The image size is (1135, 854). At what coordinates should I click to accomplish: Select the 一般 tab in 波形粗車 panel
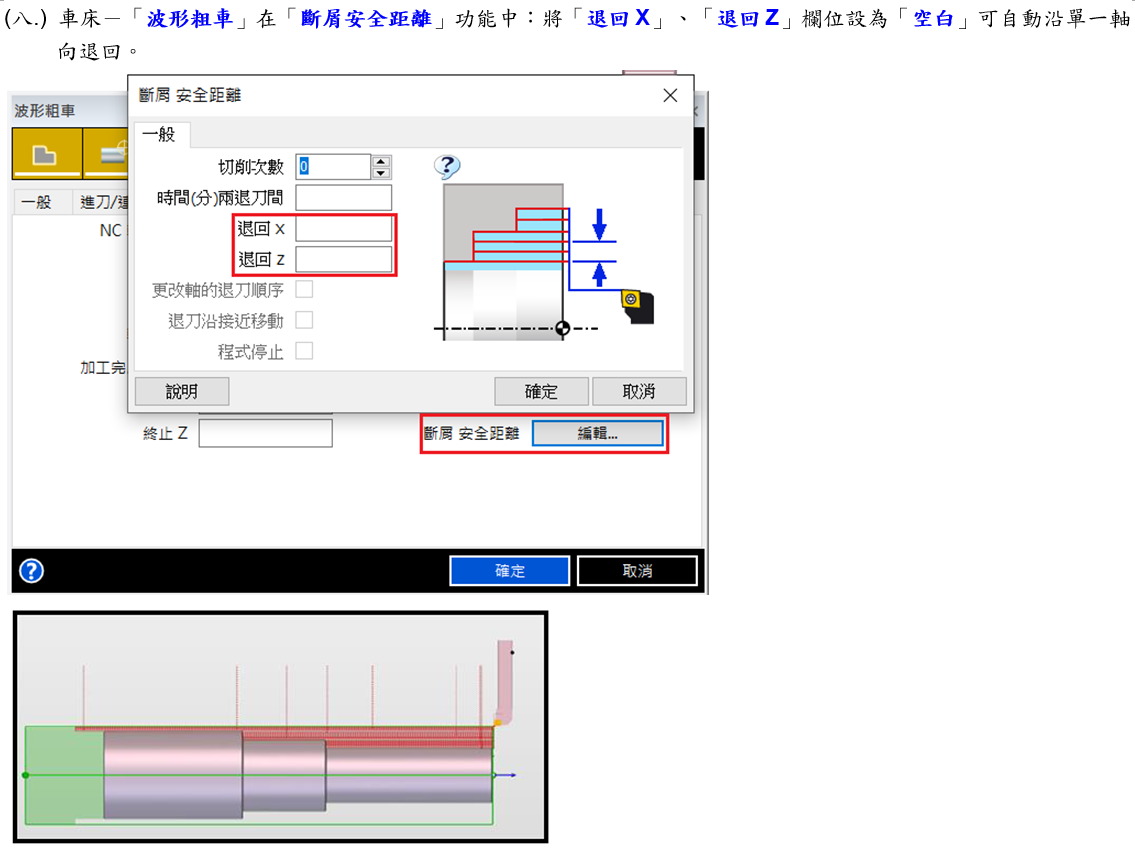[36, 202]
